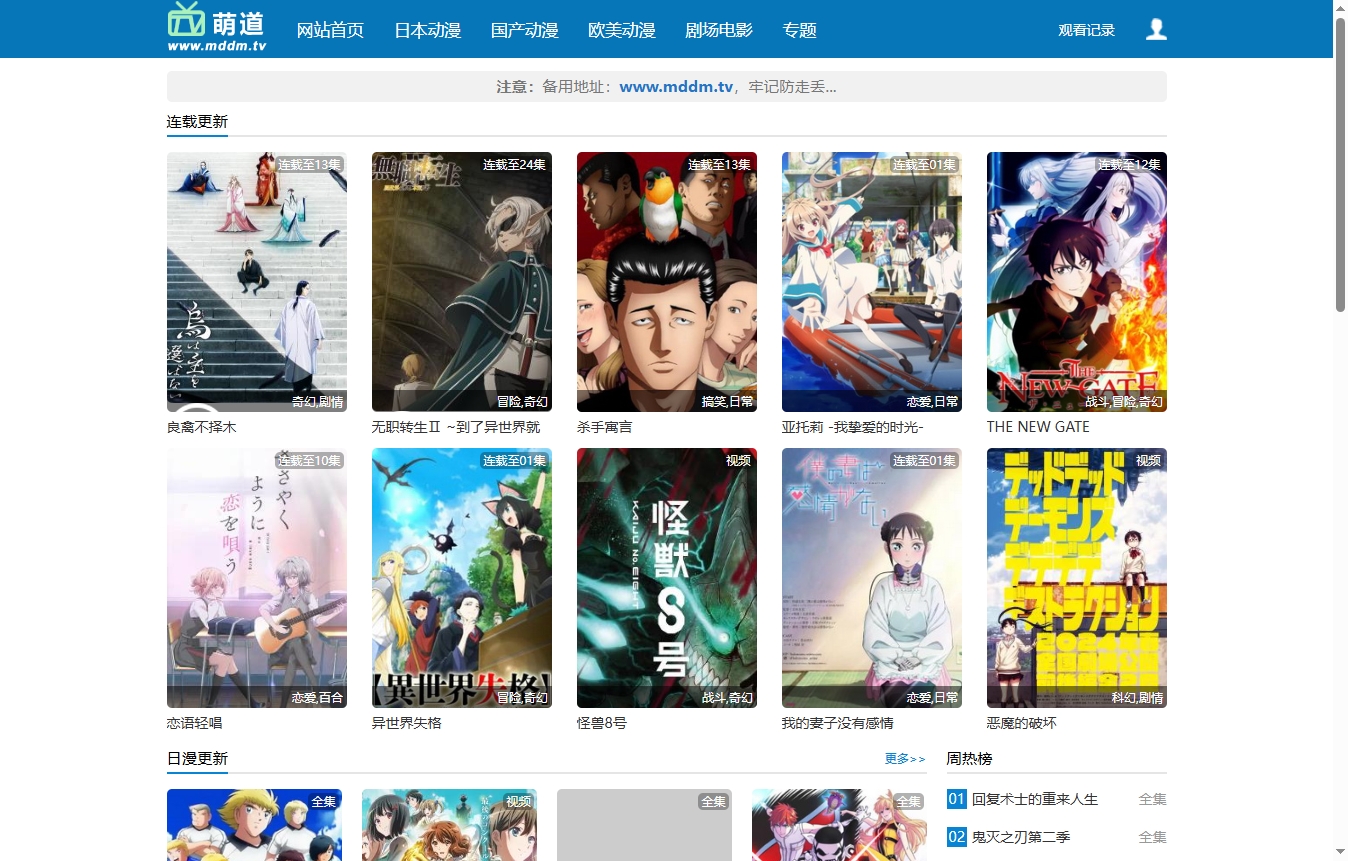The height and width of the screenshot is (861, 1348).
Task: Open 回复术士的重来人生 in 周热榜
Action: 1035,799
